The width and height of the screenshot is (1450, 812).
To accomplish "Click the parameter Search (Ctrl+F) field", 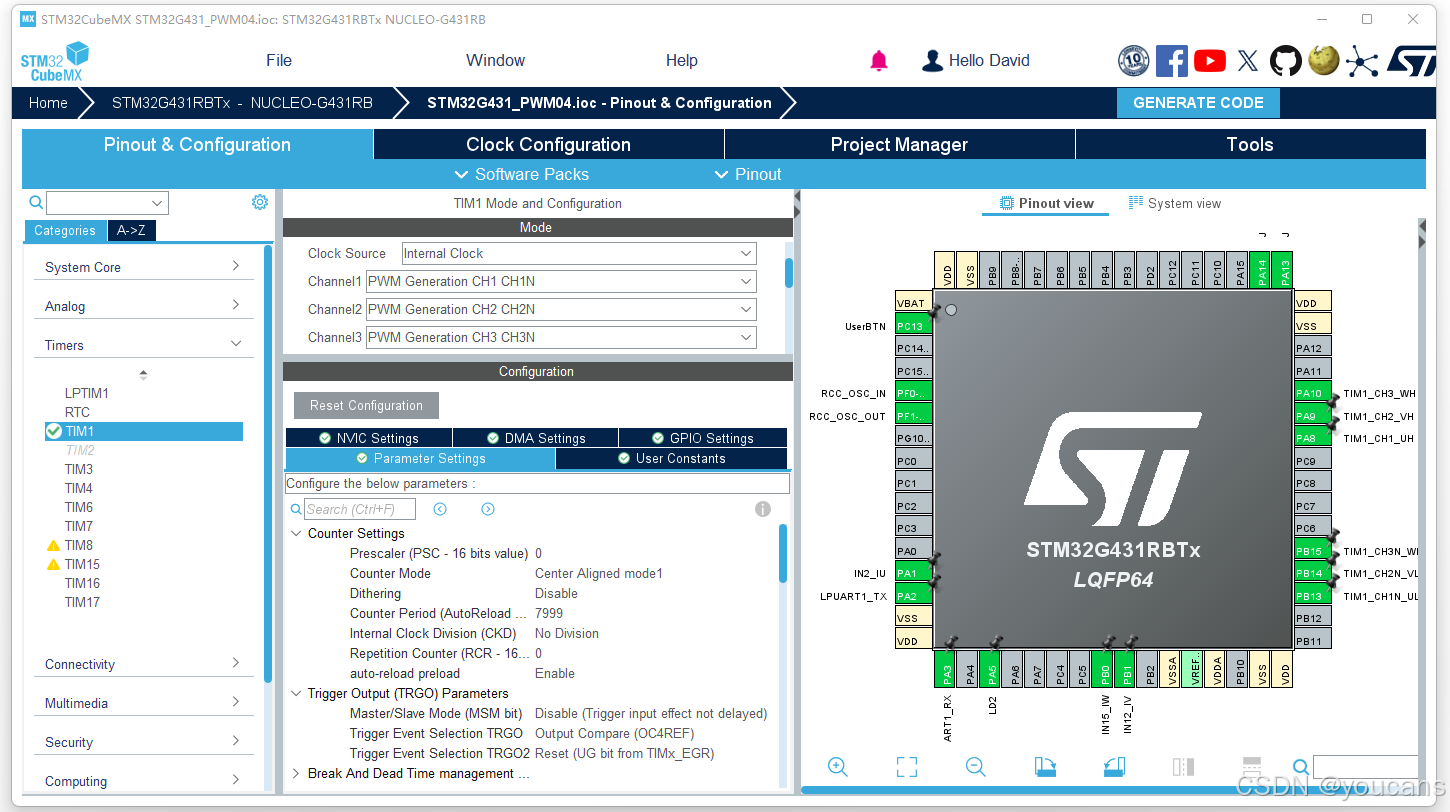I will click(x=360, y=510).
